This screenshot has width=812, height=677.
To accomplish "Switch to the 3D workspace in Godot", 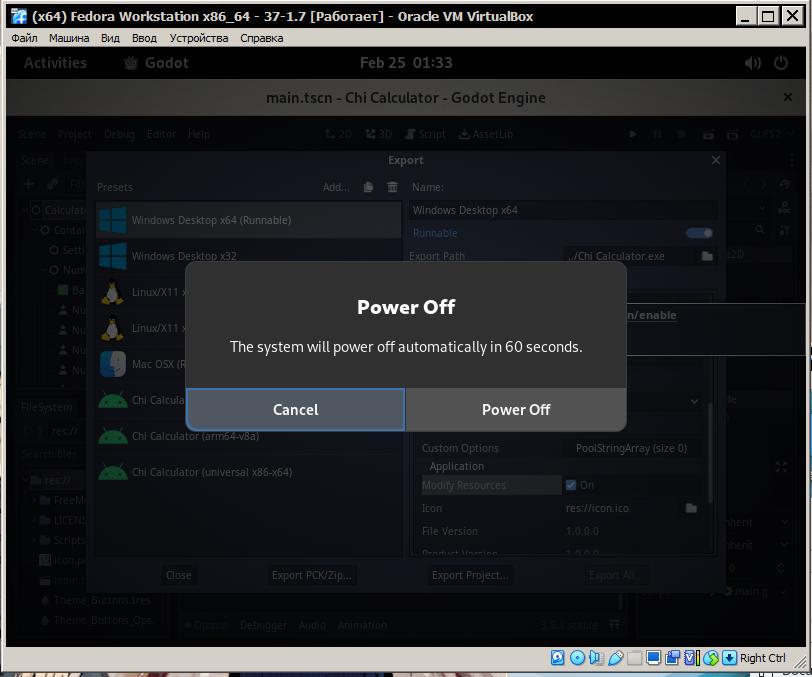I will point(378,134).
